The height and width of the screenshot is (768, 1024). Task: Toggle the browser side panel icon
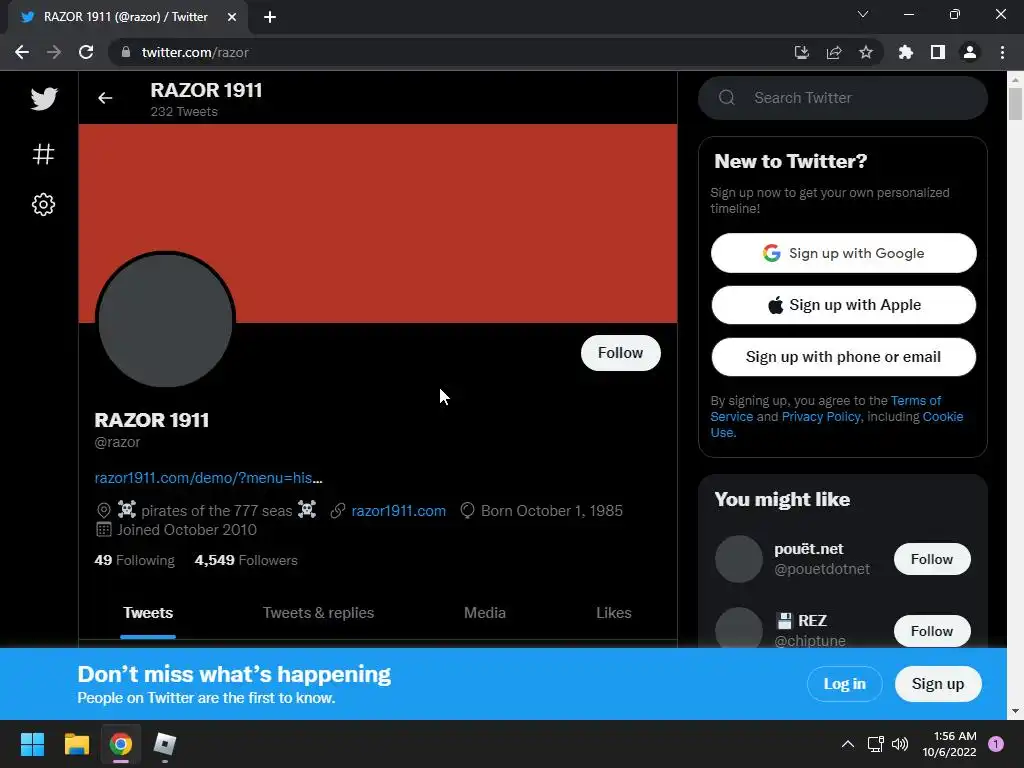938,52
